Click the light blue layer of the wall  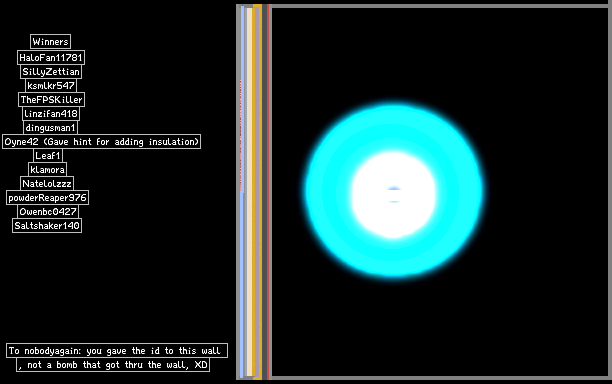click(242, 192)
